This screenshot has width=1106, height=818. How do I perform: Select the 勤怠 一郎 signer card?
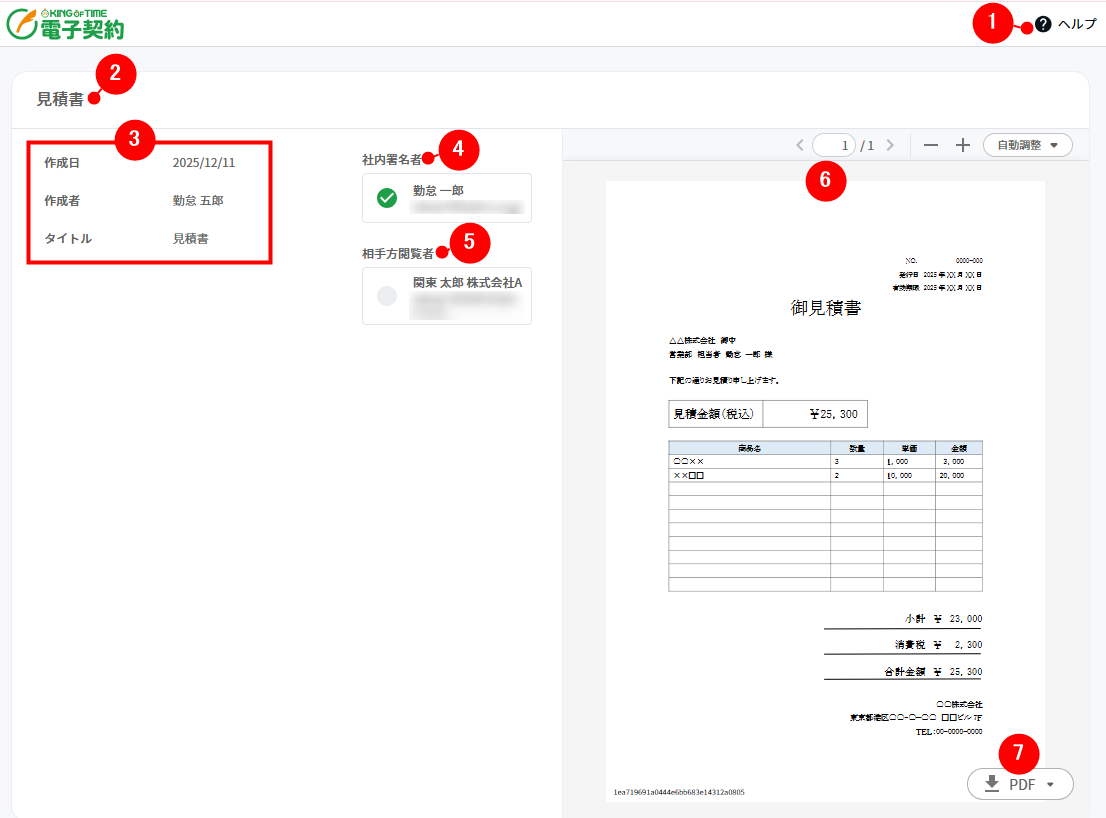447,198
